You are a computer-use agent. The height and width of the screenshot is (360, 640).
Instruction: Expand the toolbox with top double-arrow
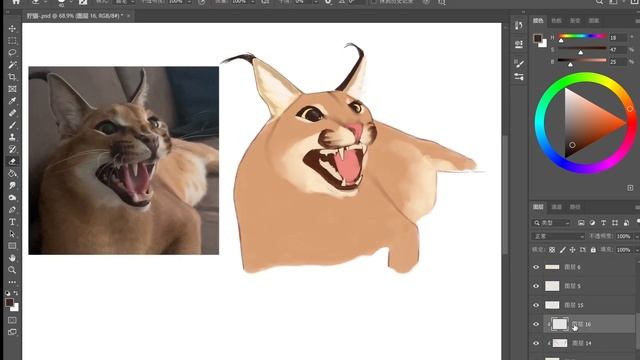tap(7, 12)
